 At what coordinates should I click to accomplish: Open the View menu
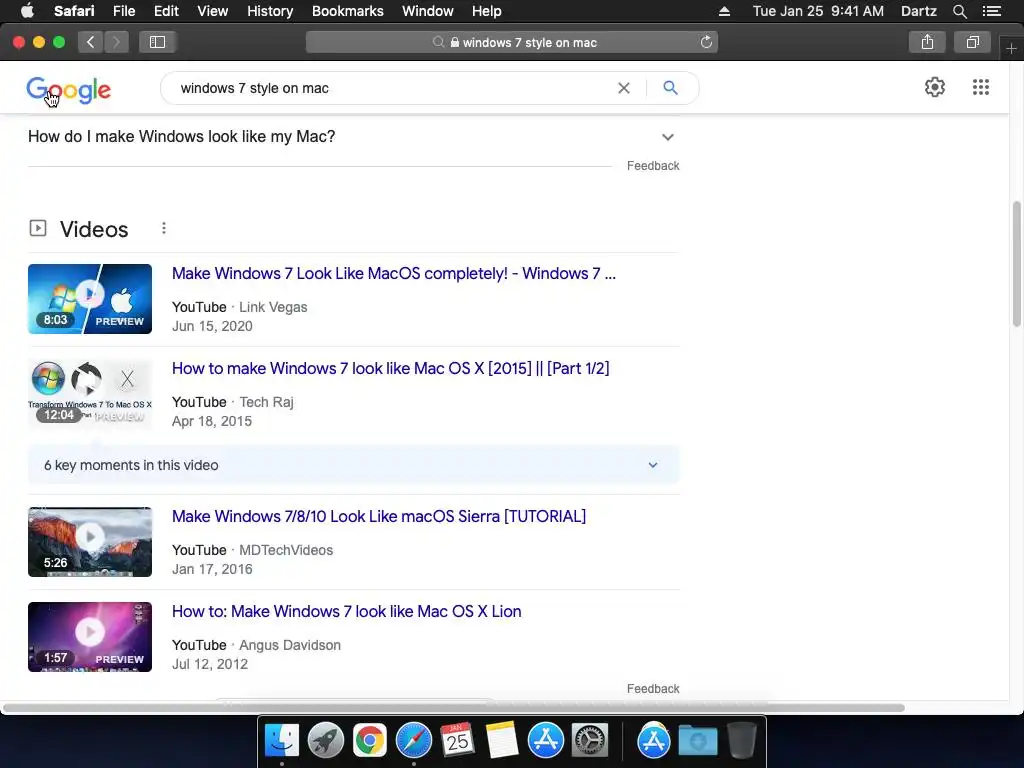[212, 11]
